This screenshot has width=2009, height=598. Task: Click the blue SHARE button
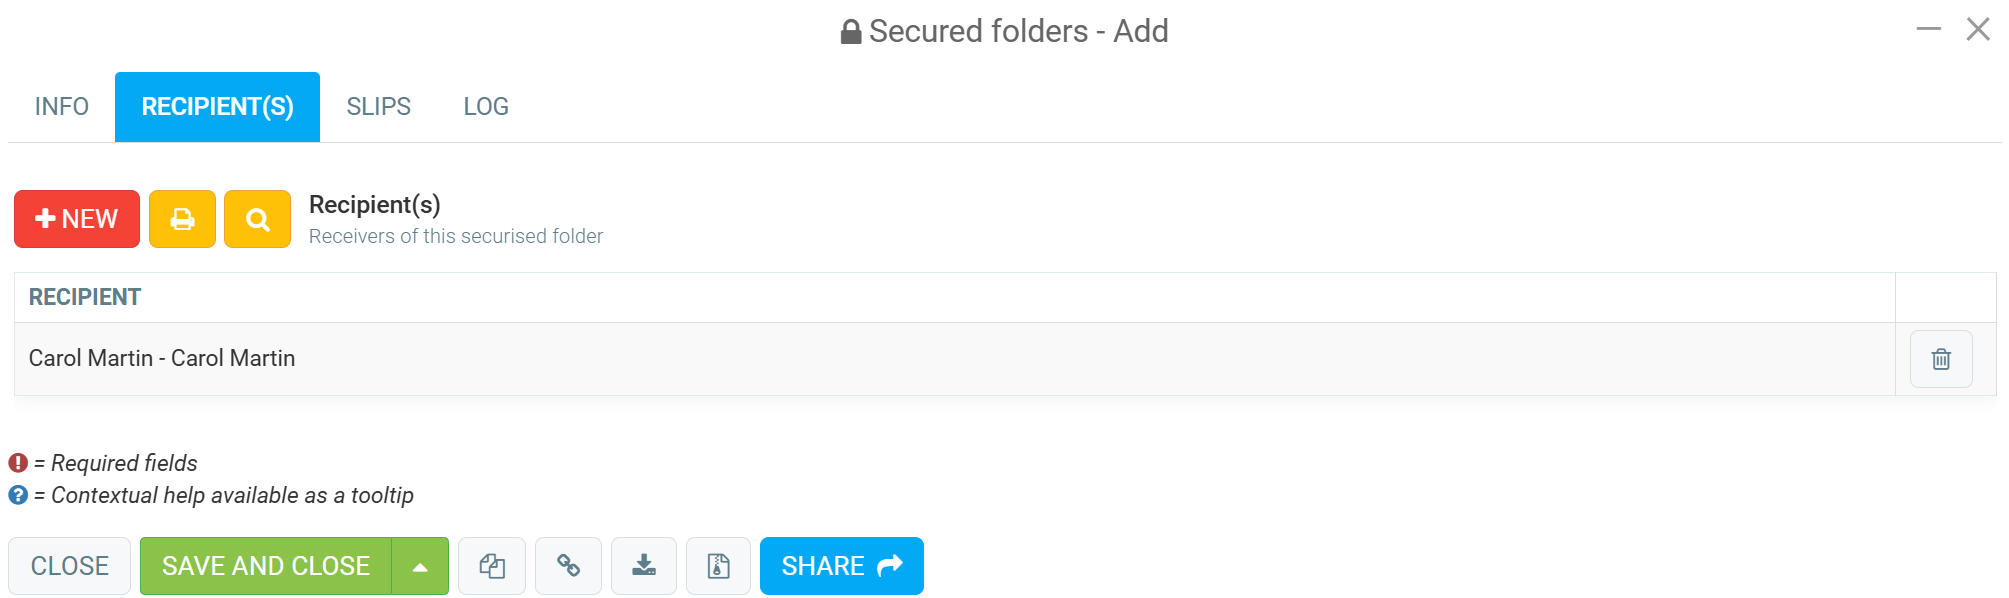(842, 566)
